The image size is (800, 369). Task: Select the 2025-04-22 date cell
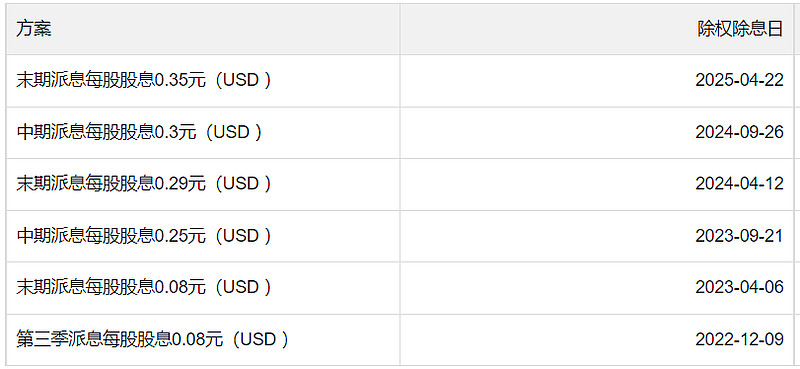[597, 81]
